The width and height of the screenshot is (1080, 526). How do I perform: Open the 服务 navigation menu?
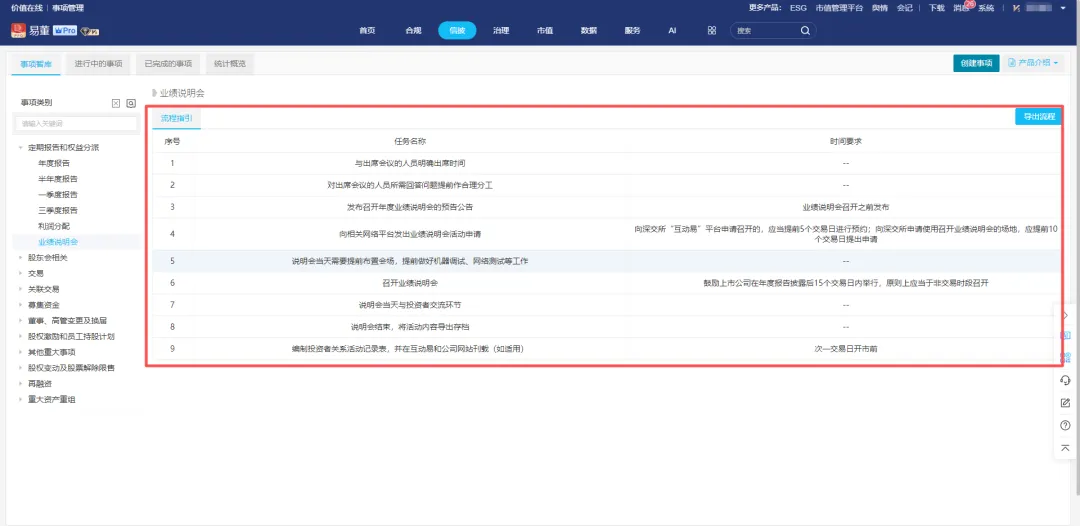pyautogui.click(x=632, y=31)
